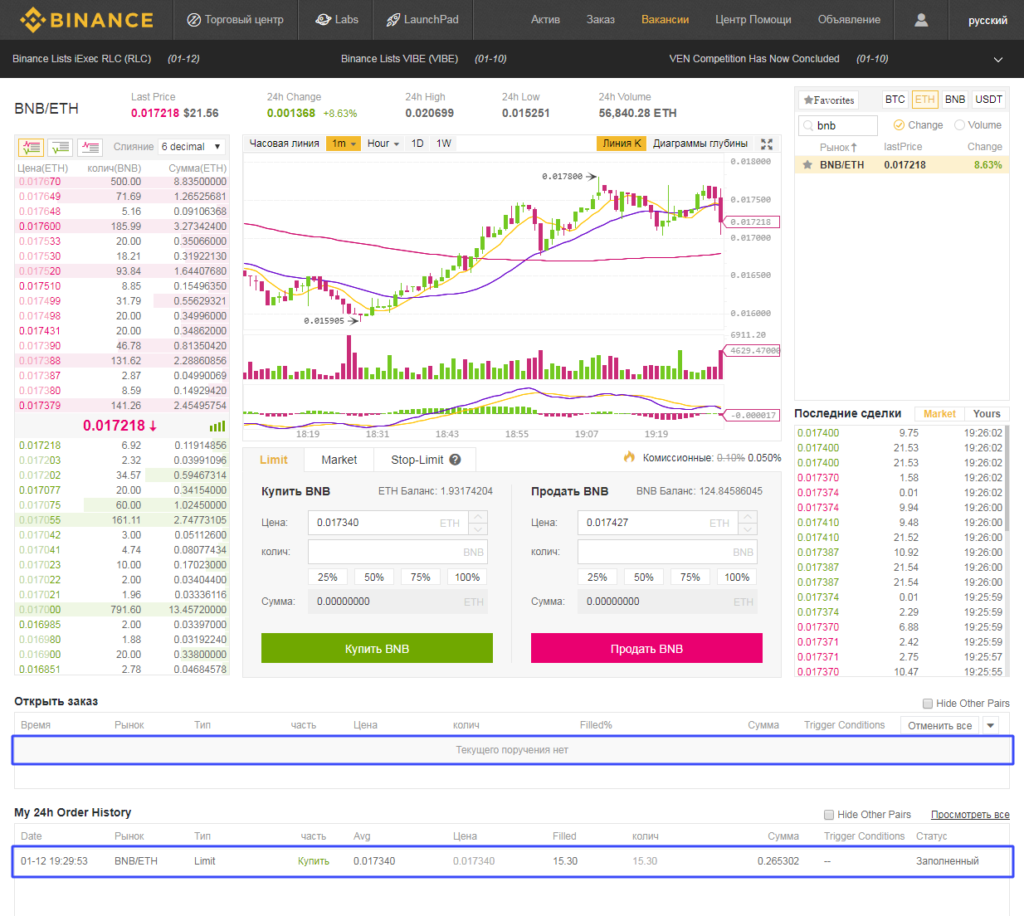Click Купить BNB button

[377, 648]
